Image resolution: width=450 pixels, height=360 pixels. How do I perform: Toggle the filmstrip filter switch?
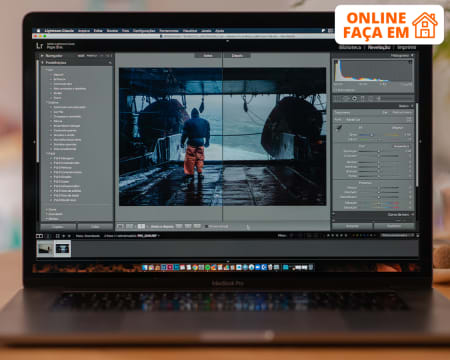tap(417, 235)
